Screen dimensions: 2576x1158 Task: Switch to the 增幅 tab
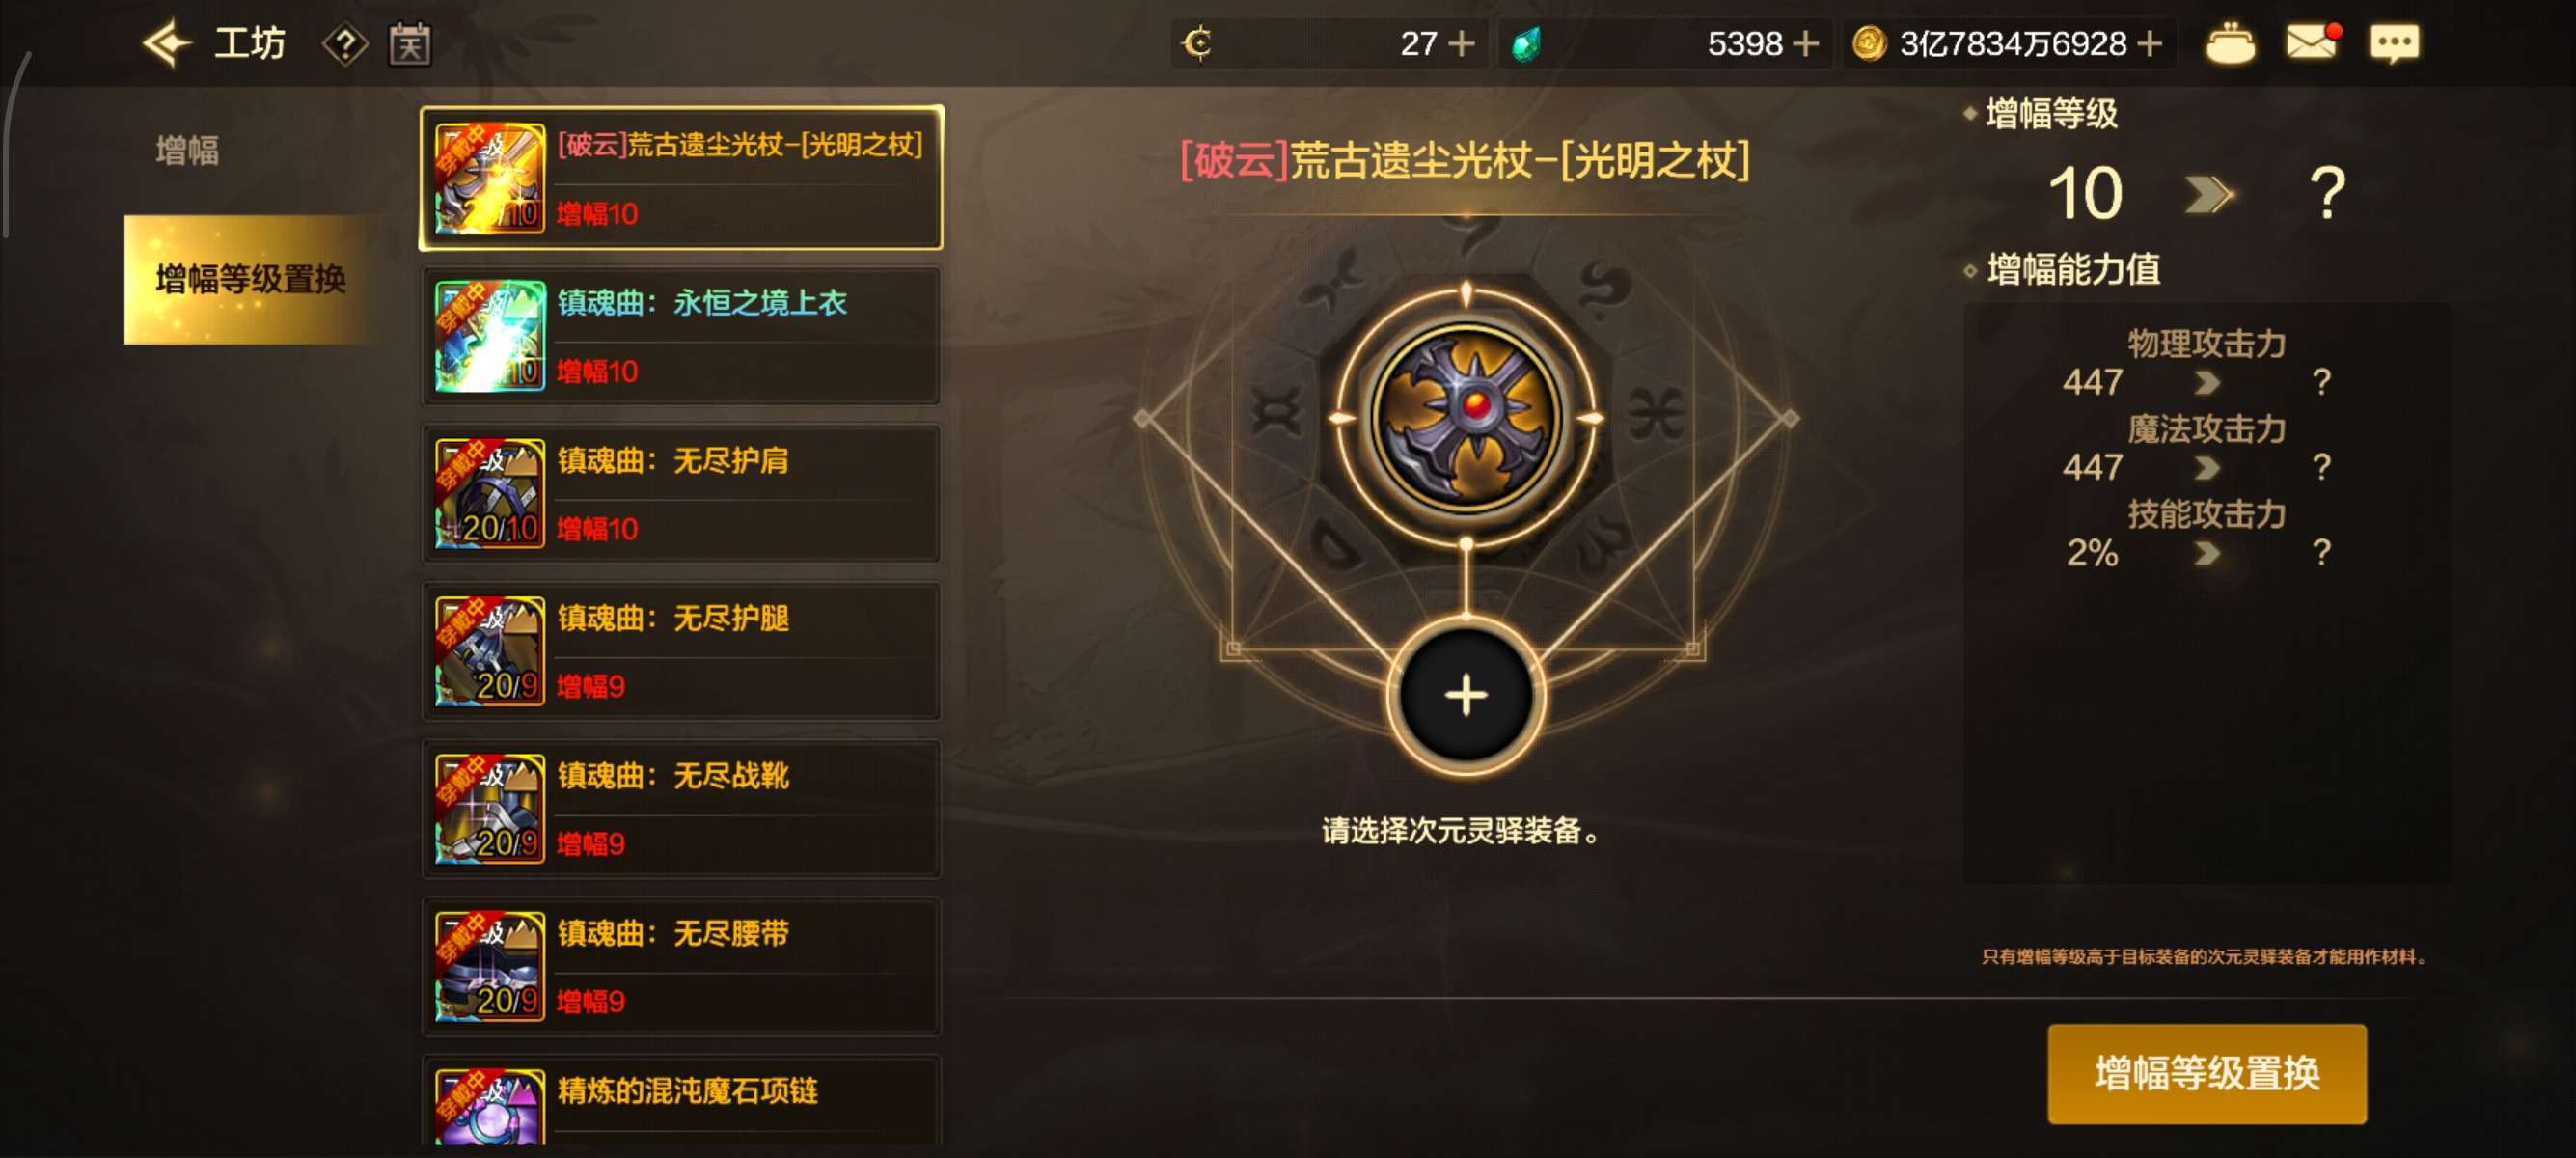click(x=187, y=150)
